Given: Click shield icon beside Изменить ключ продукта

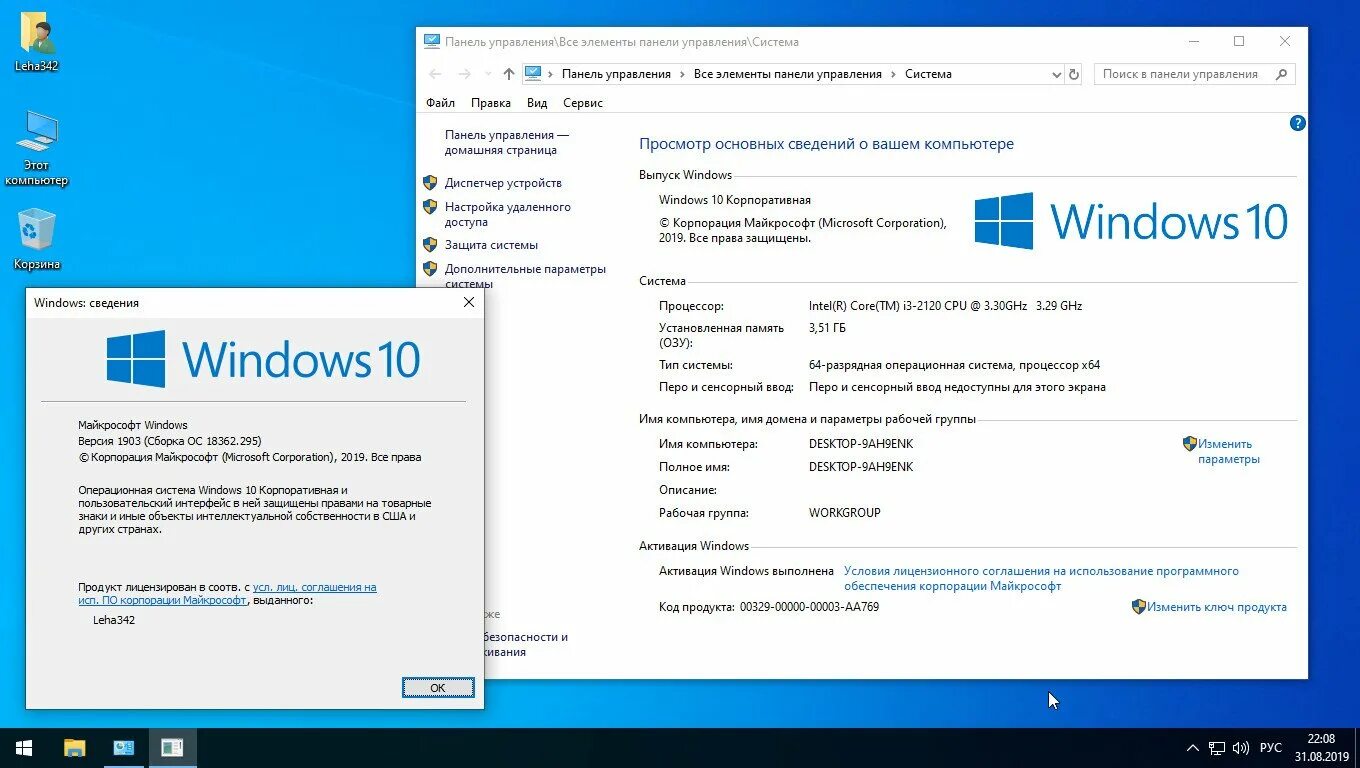Looking at the screenshot, I should 1139,606.
